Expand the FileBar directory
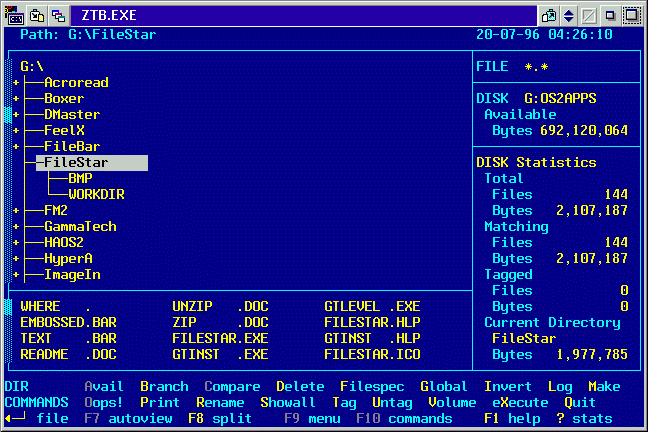 coord(16,146)
